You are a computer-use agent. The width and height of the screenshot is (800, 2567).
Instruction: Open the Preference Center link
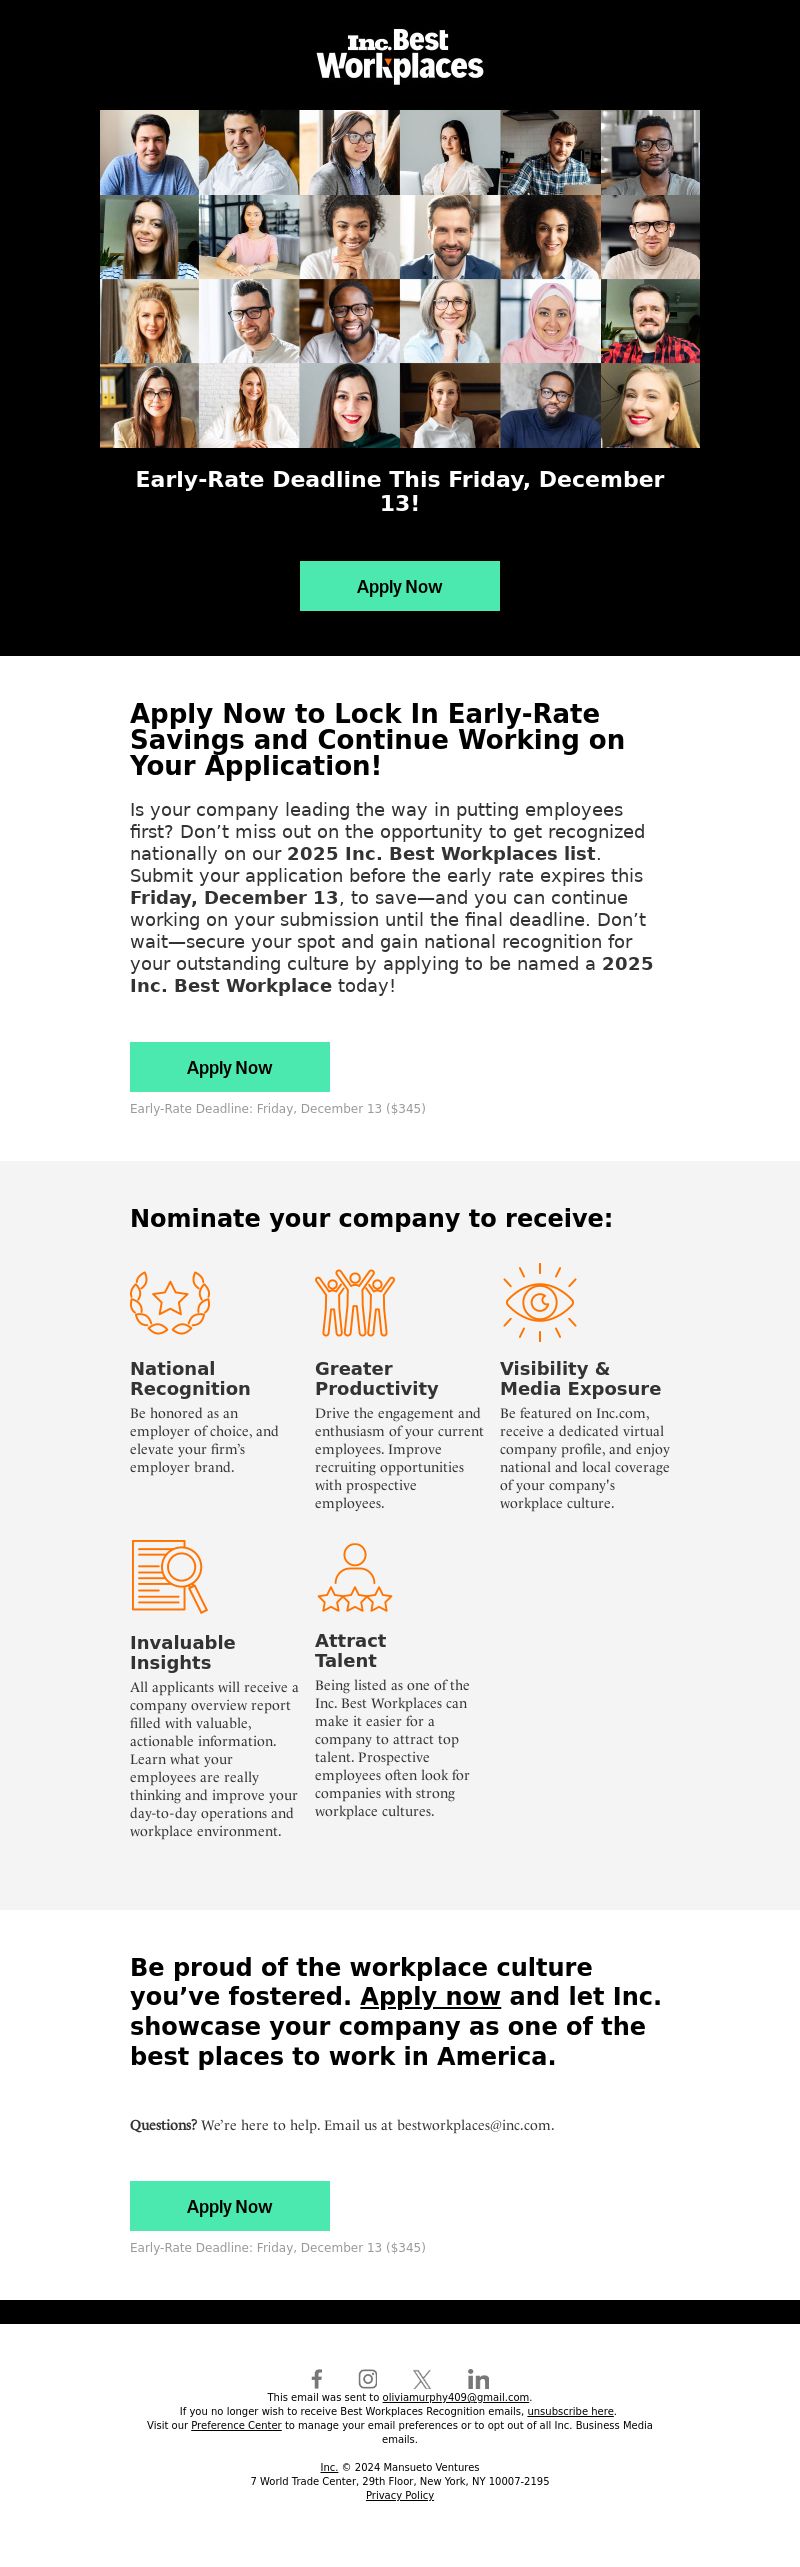point(236,2425)
